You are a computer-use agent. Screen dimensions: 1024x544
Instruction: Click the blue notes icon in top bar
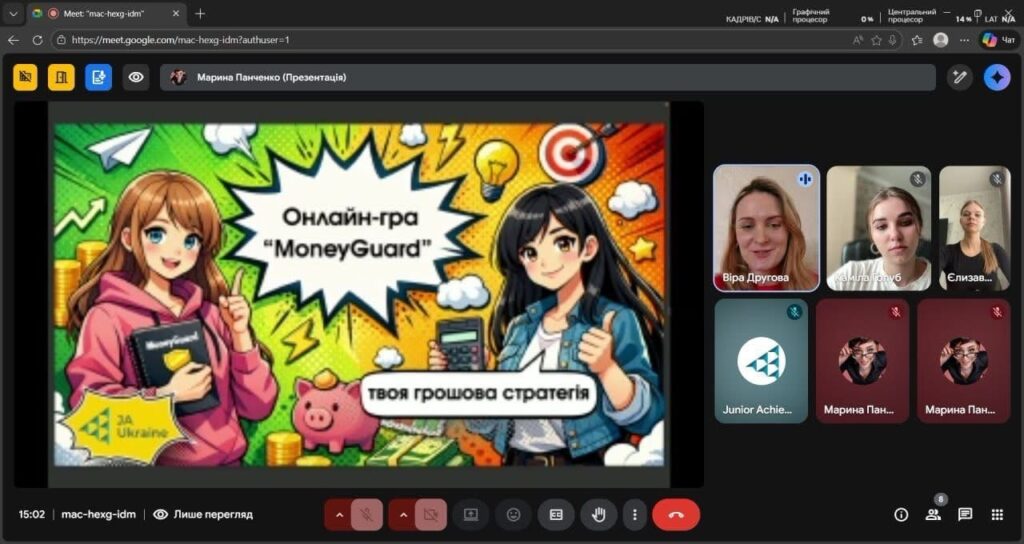[x=98, y=77]
